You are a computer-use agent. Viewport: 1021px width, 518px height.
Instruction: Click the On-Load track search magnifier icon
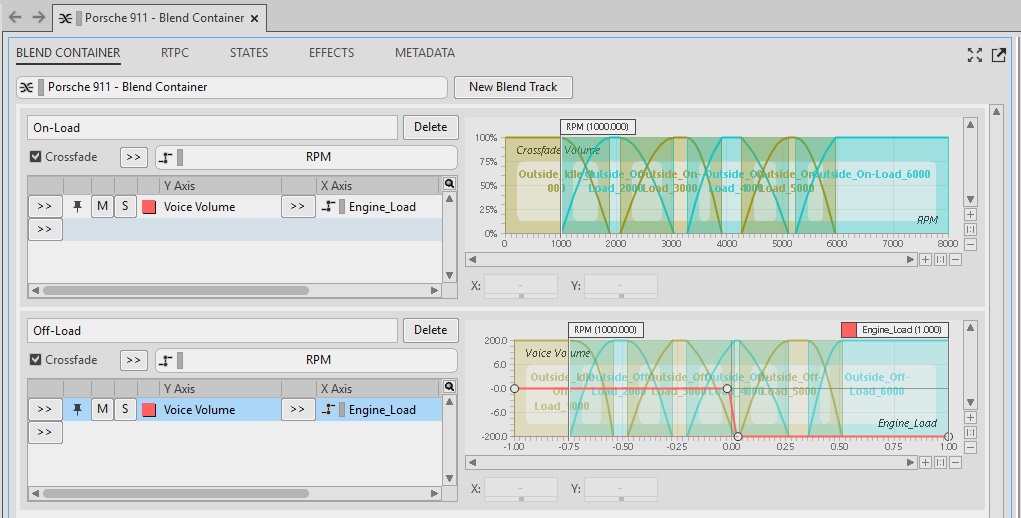point(449,184)
